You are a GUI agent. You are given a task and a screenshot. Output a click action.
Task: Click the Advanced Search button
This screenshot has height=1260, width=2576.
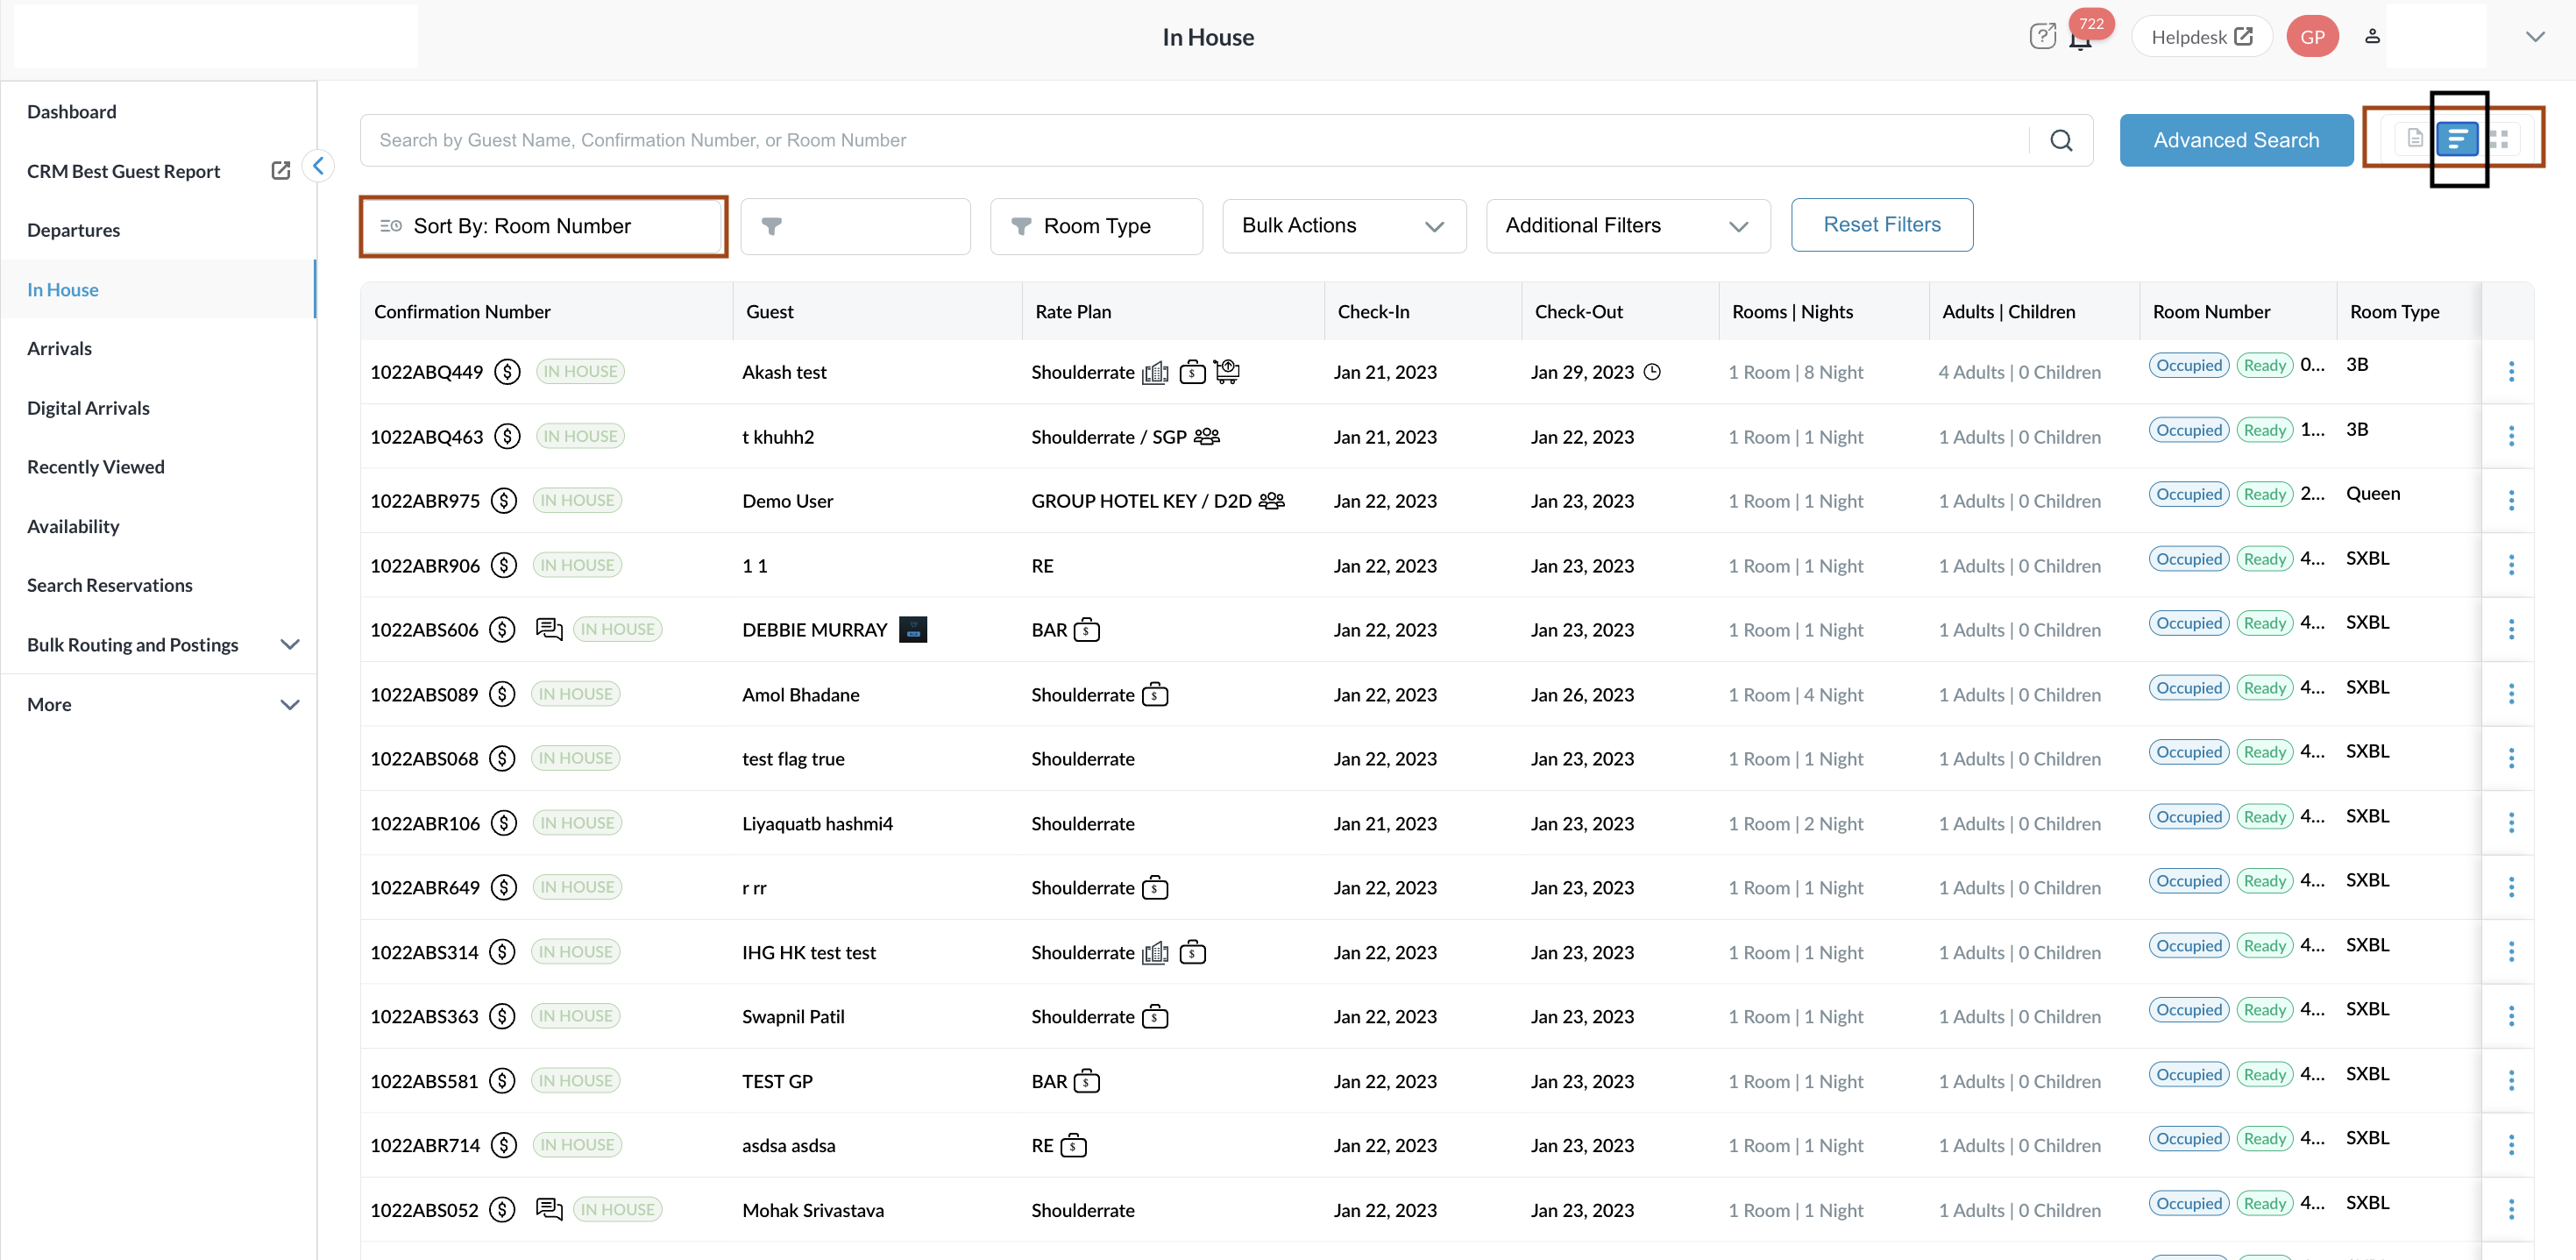[2236, 140]
